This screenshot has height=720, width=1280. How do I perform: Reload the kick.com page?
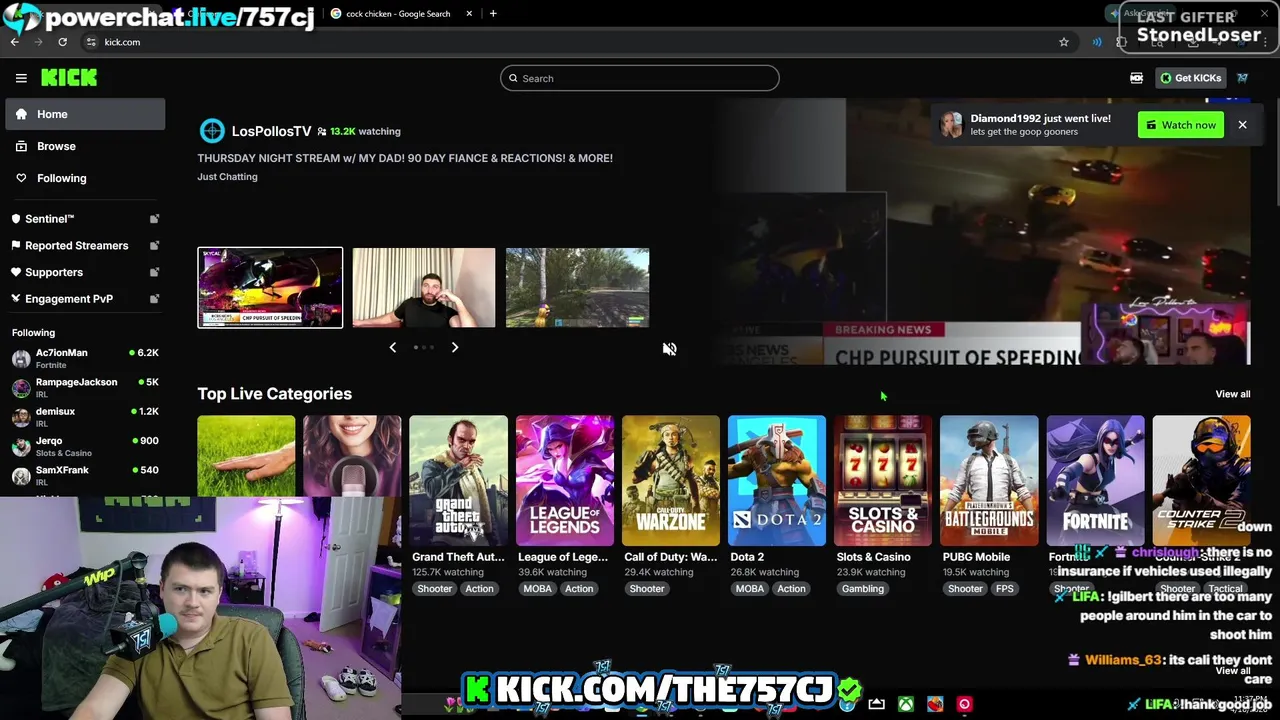(x=62, y=42)
